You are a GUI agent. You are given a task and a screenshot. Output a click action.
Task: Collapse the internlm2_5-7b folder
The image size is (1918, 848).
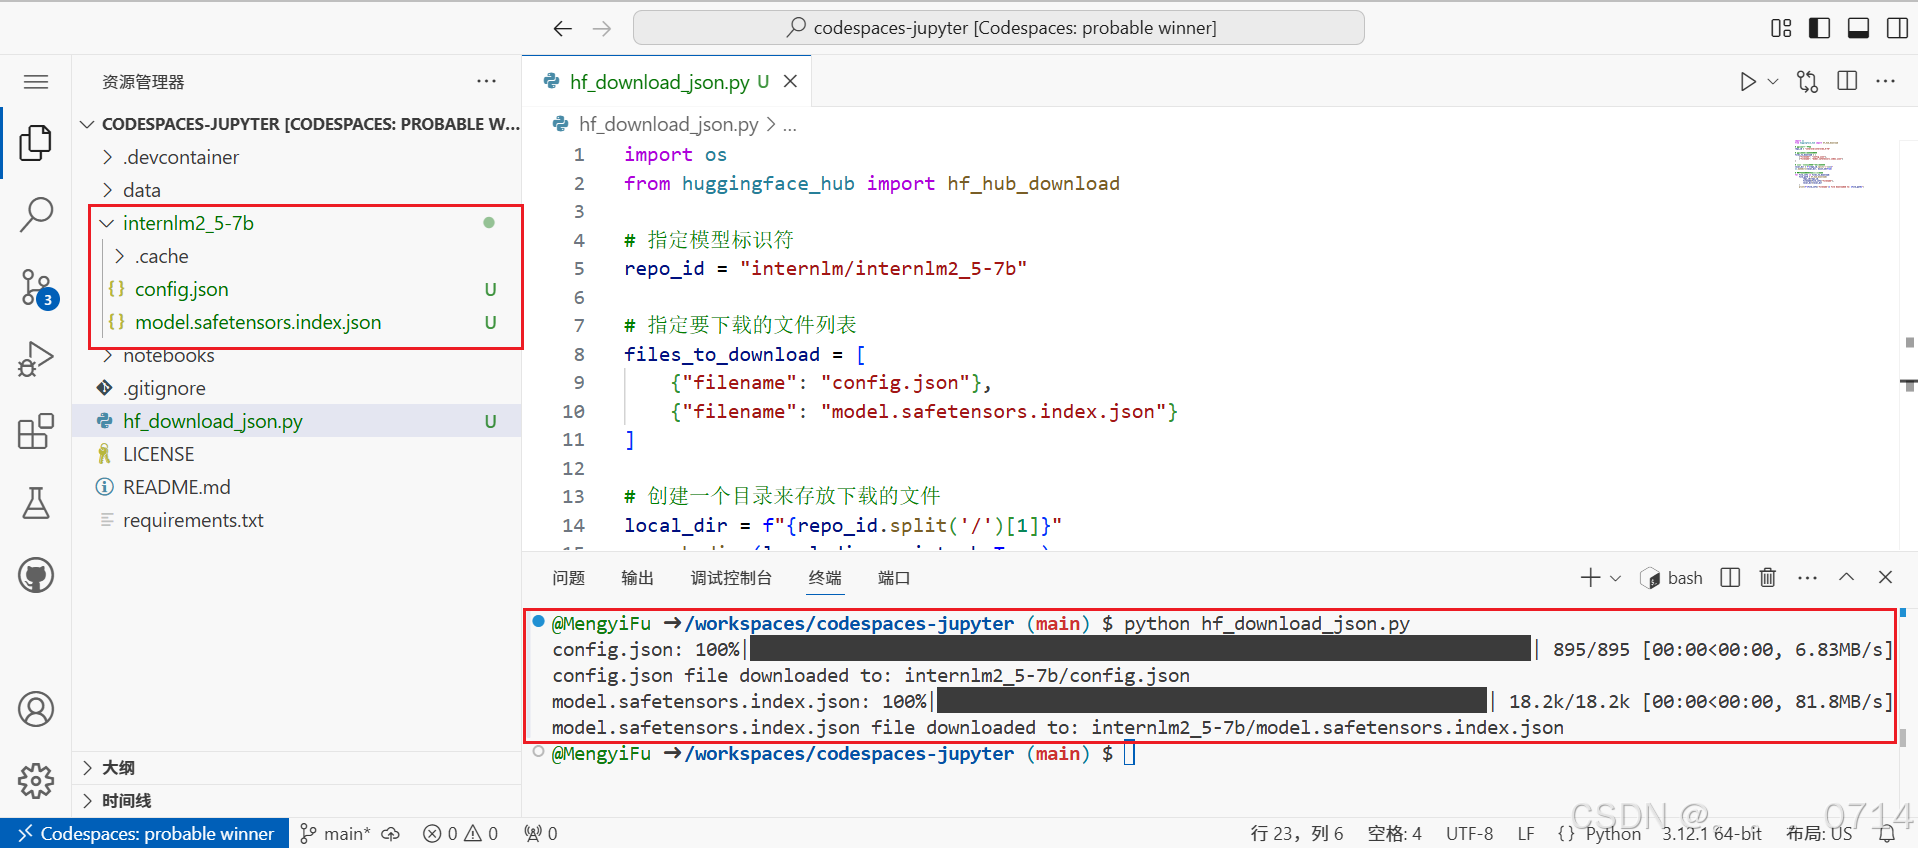point(188,223)
